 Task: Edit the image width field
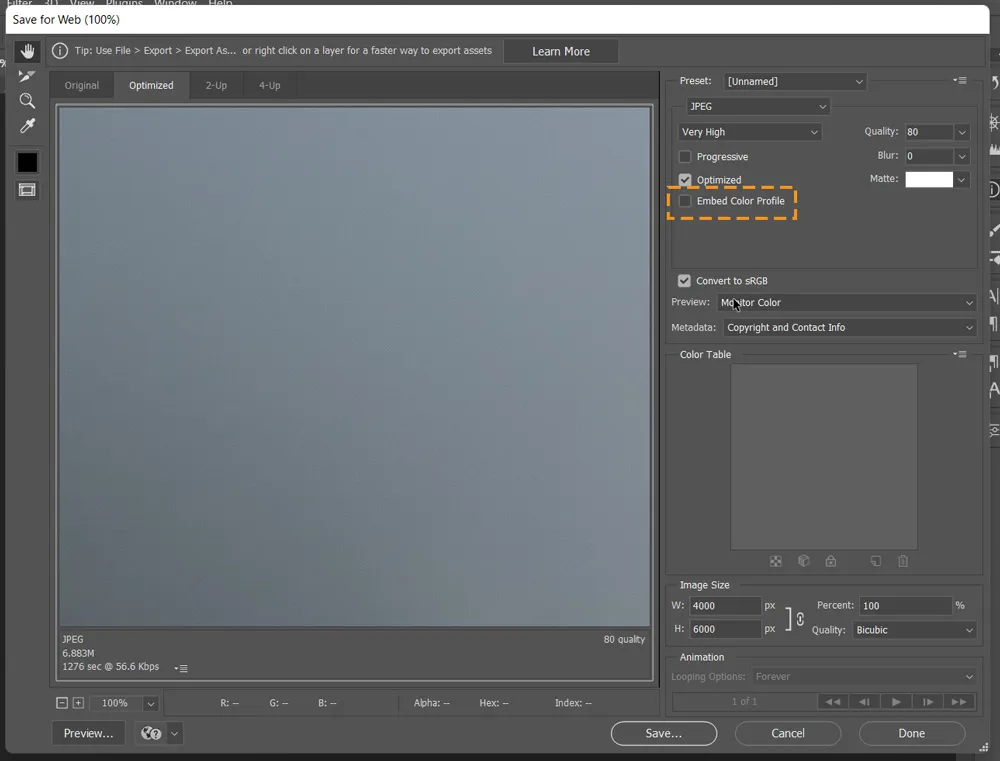pyautogui.click(x=724, y=605)
